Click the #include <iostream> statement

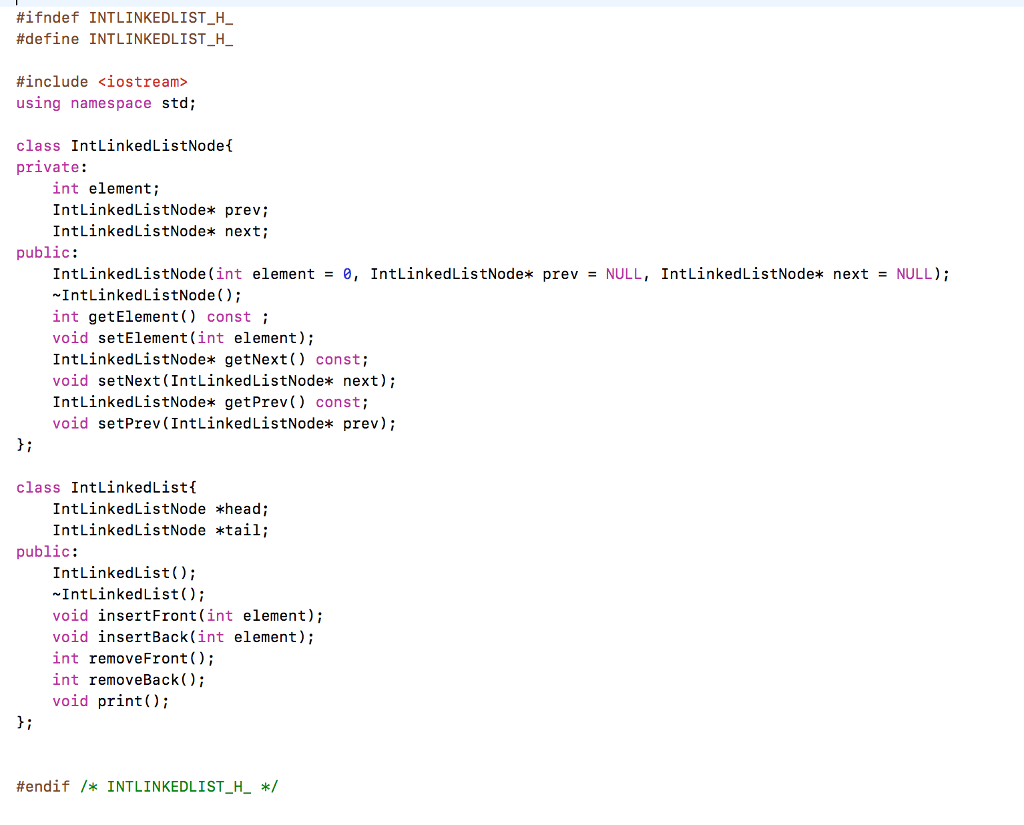pyautogui.click(x=103, y=81)
